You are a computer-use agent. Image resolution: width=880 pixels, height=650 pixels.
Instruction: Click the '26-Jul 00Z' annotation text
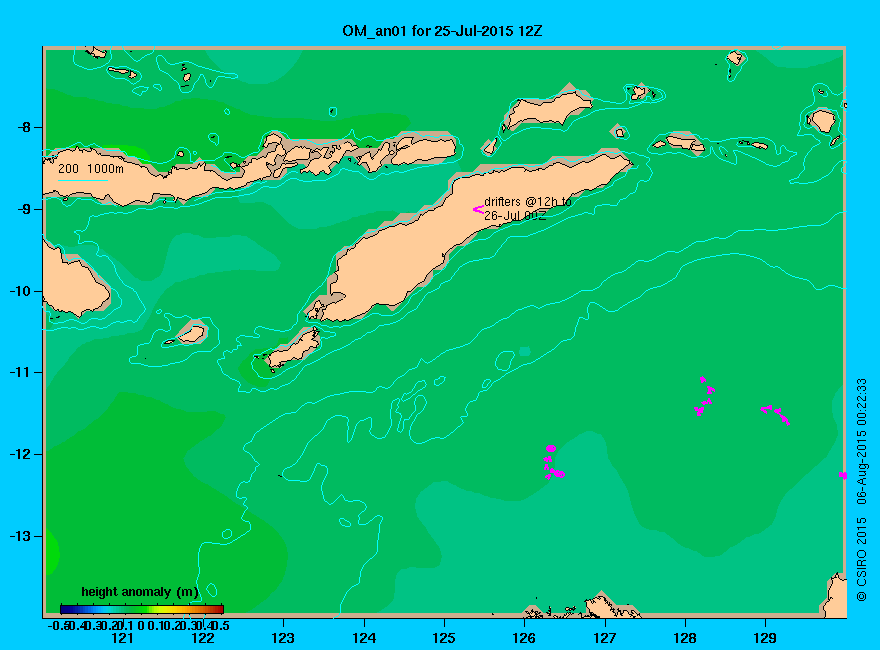point(515,216)
